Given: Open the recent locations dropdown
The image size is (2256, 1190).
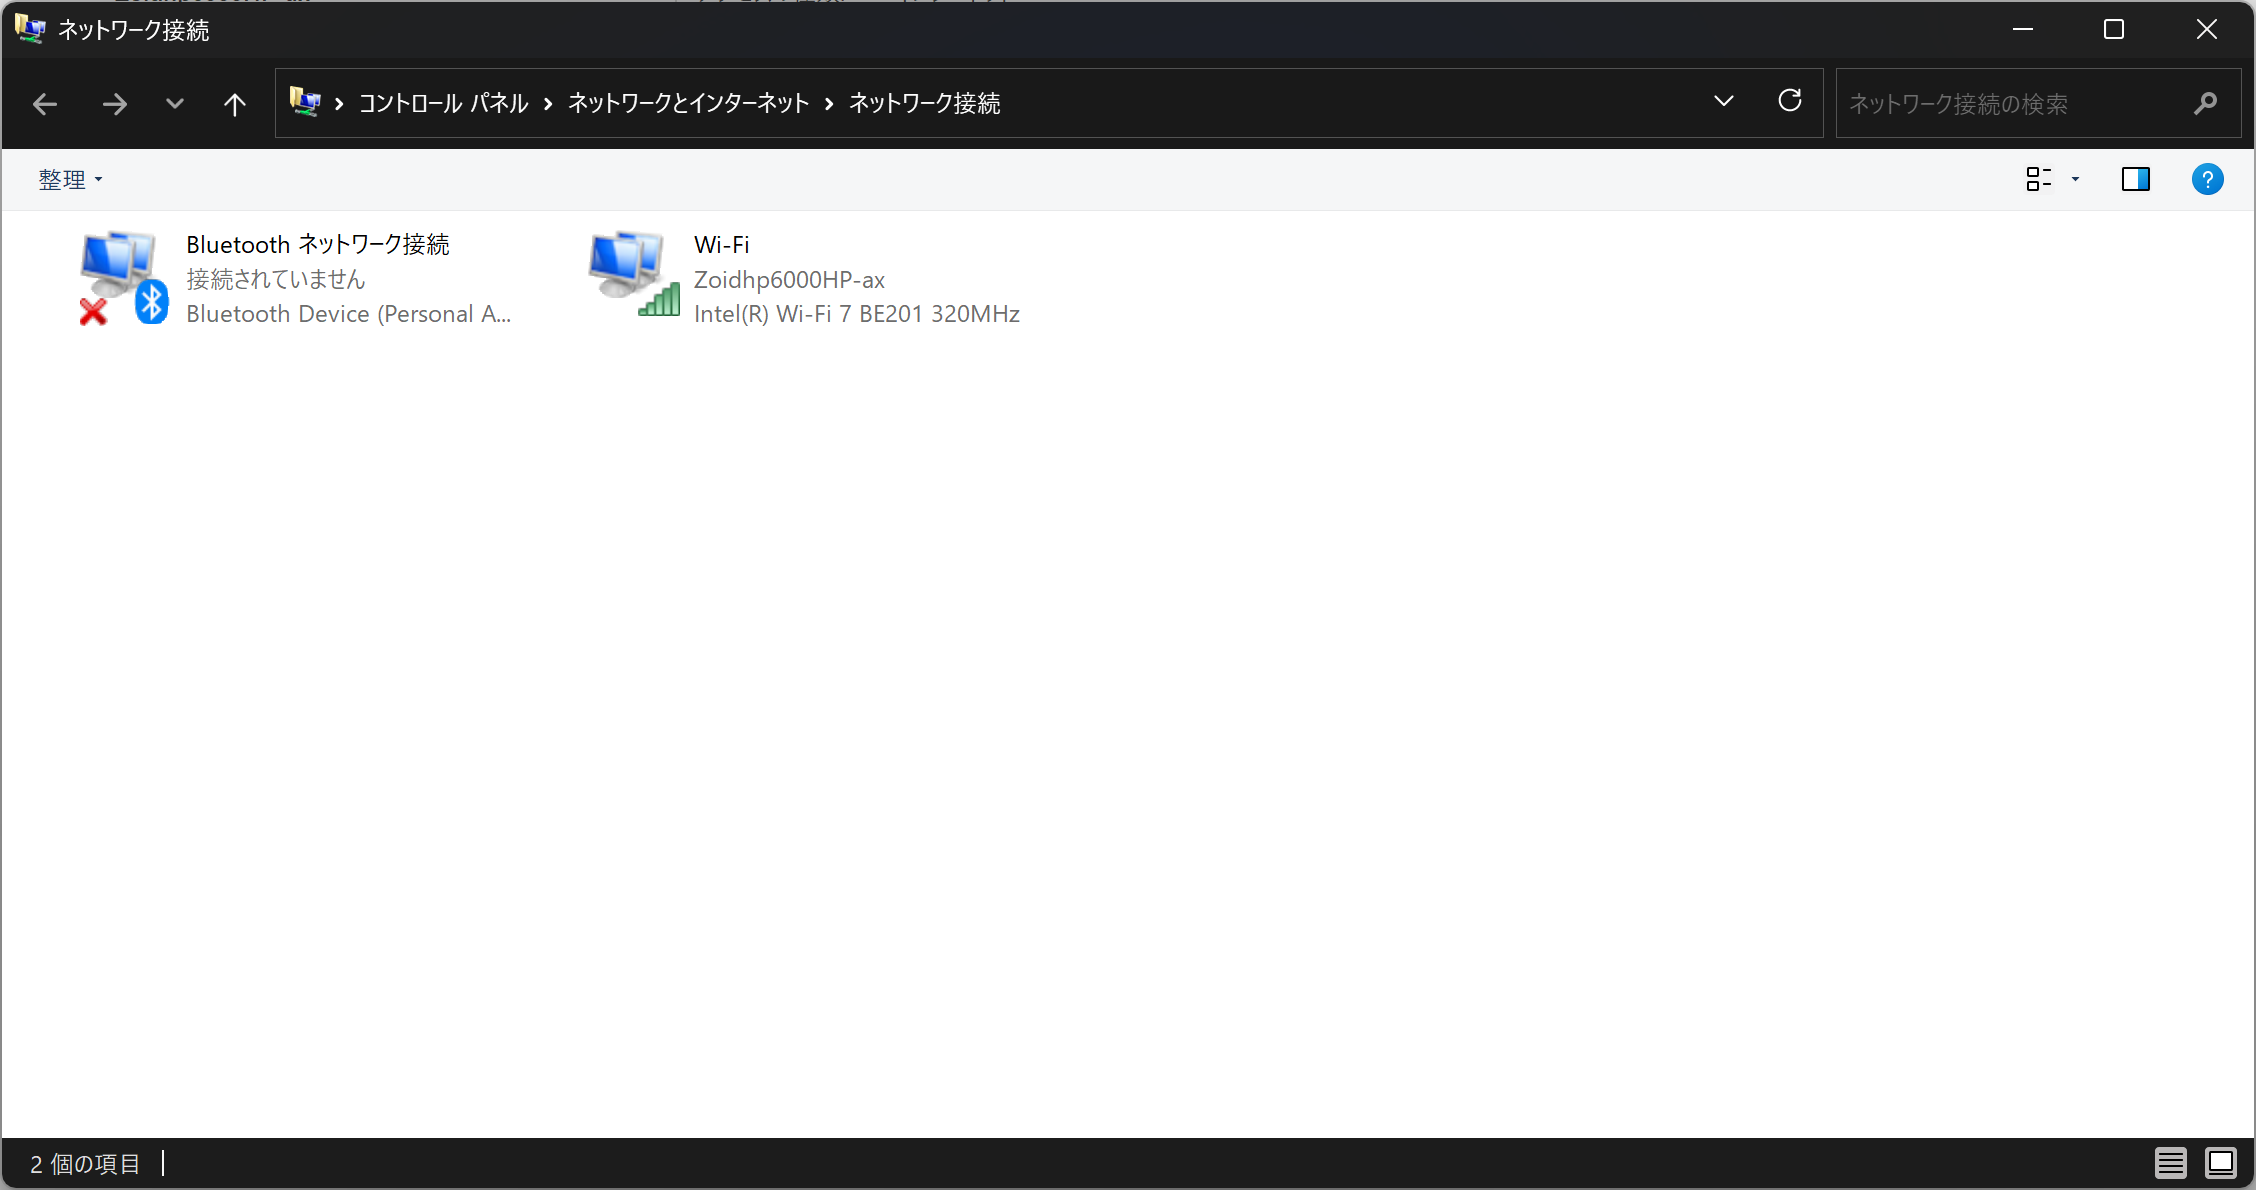Looking at the screenshot, I should (175, 104).
